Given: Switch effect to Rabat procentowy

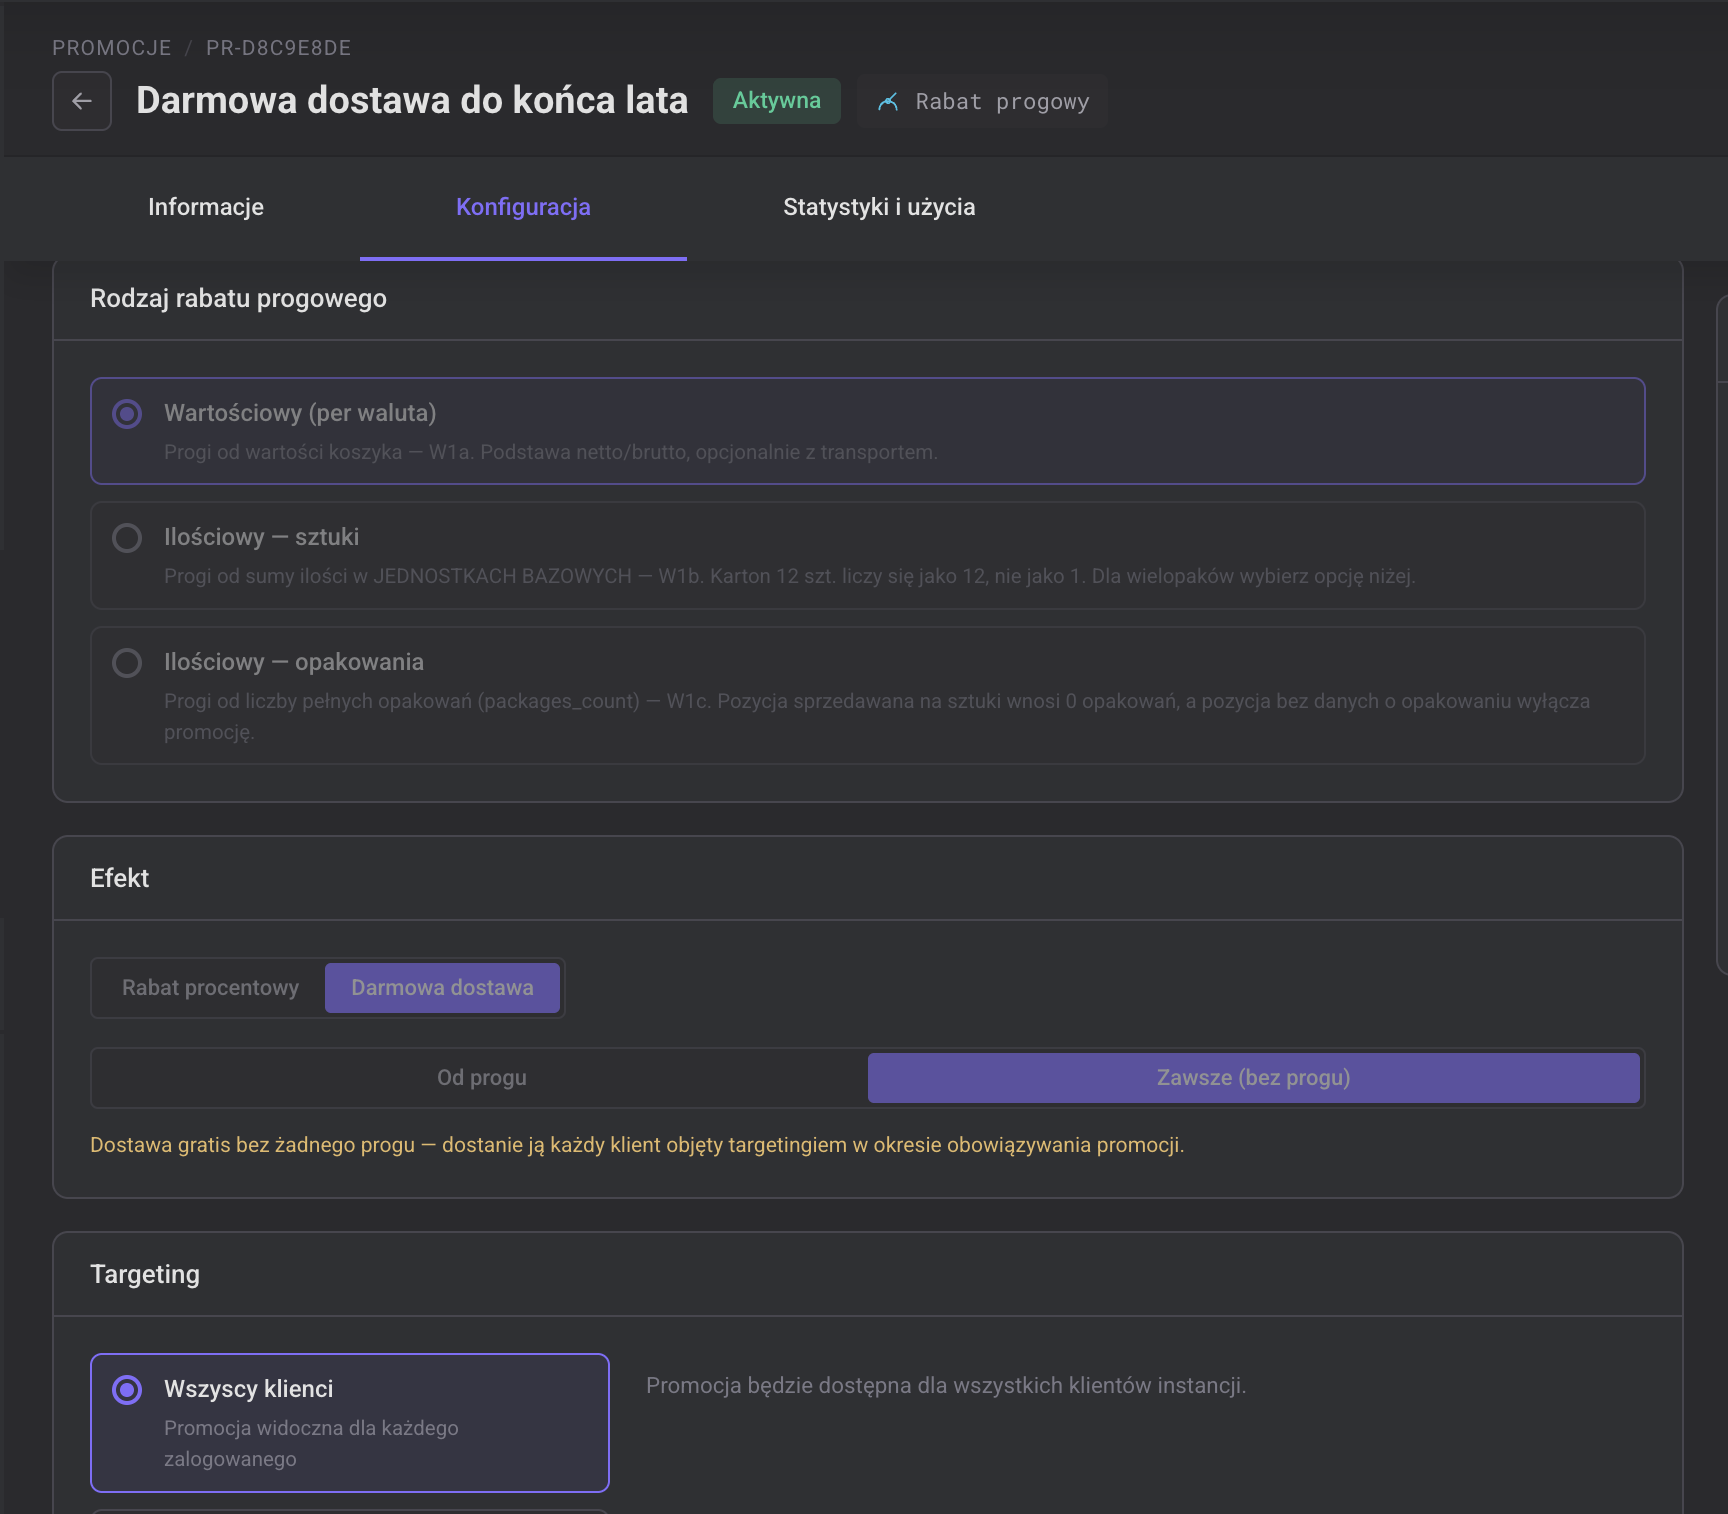Looking at the screenshot, I should coord(210,988).
